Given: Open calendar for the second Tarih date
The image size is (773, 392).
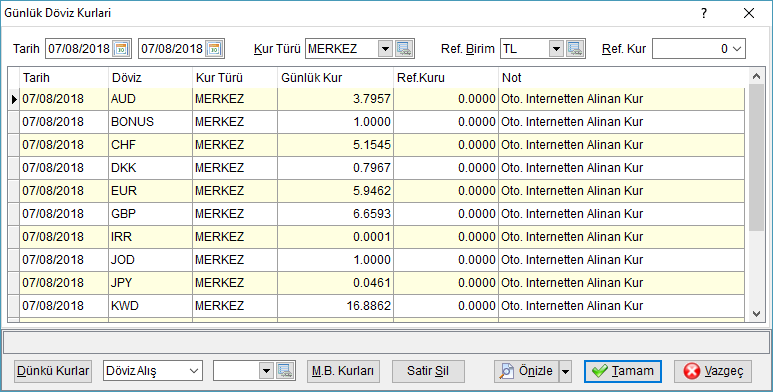Looking at the screenshot, I should (214, 49).
